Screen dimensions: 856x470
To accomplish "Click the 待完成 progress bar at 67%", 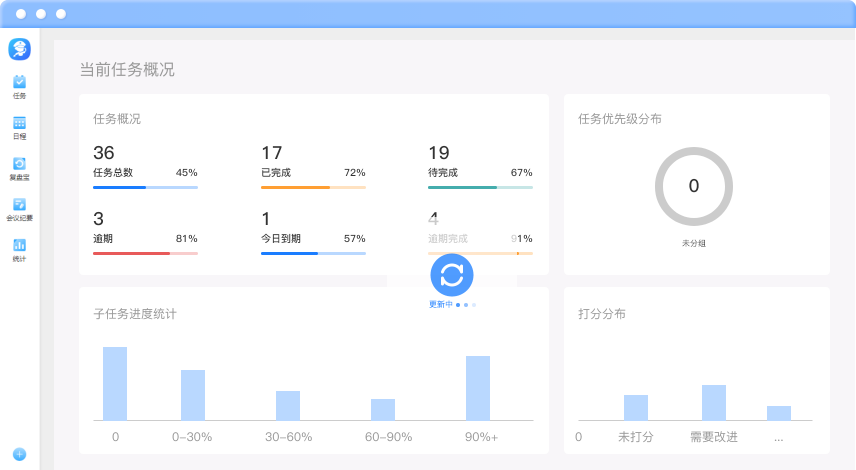I will [x=480, y=187].
